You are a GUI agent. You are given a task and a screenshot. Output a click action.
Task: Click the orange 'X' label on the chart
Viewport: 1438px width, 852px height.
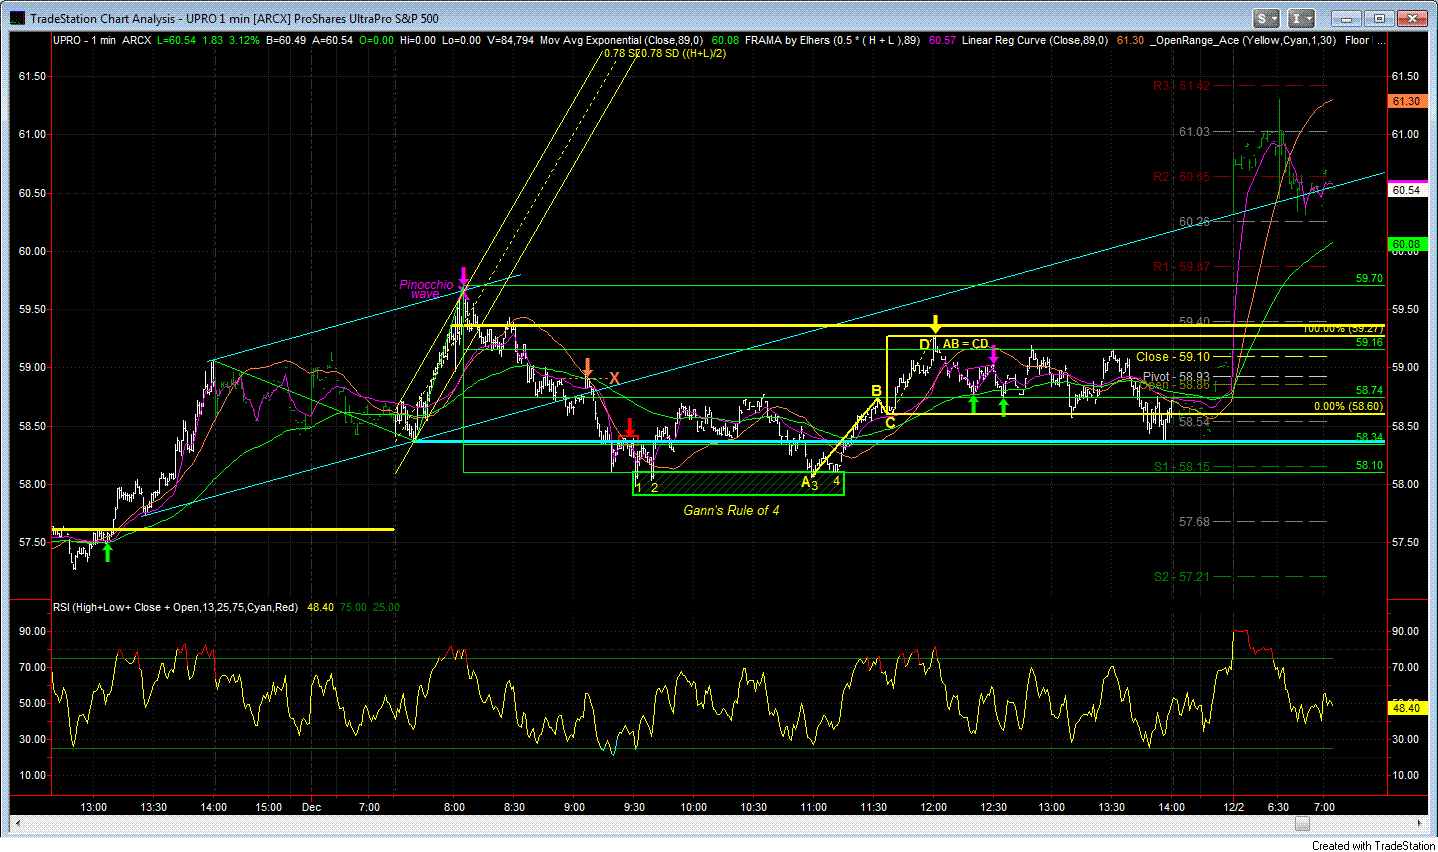(614, 378)
